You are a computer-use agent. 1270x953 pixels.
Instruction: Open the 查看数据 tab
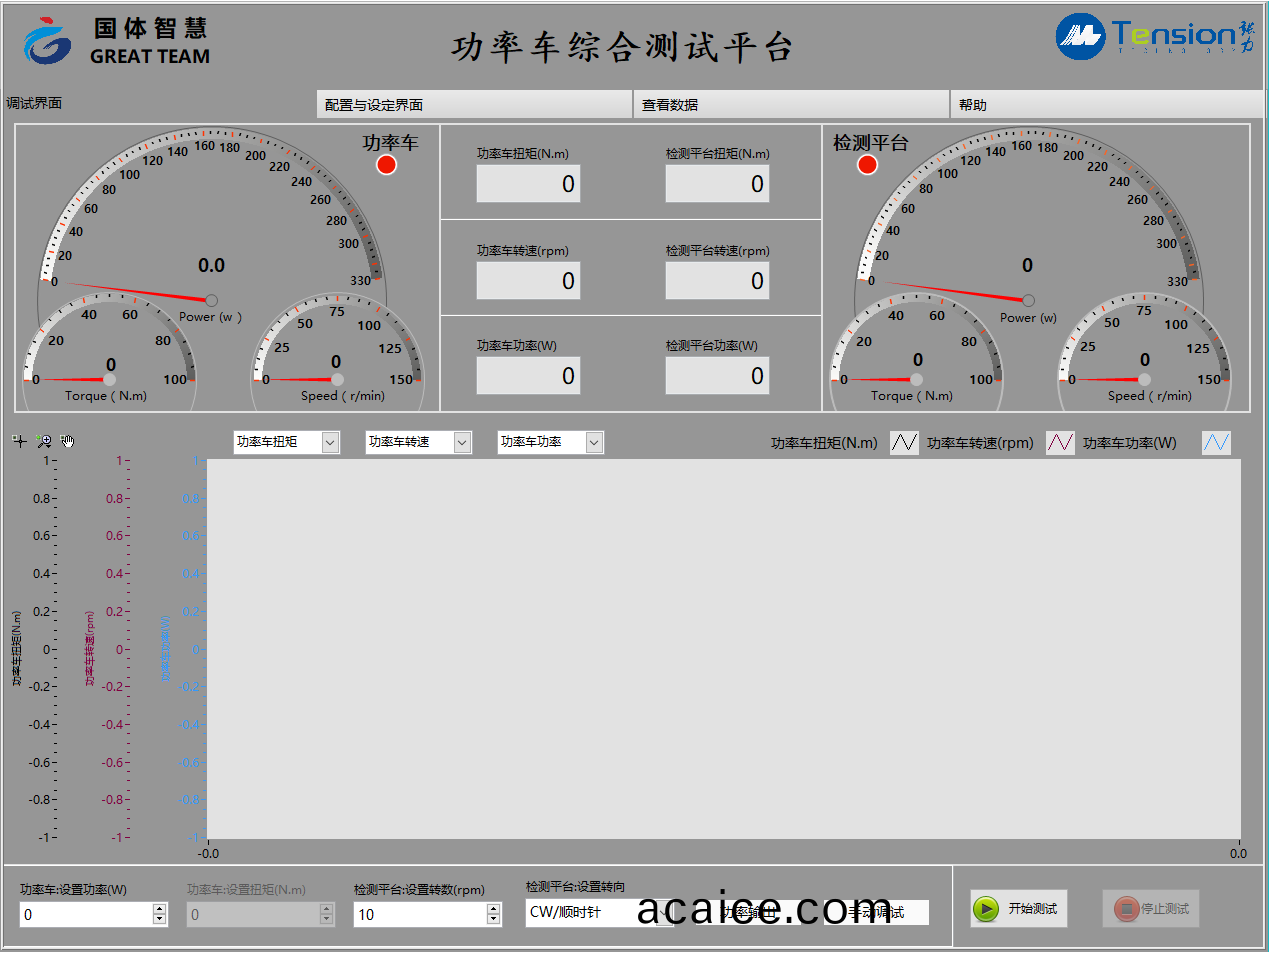tap(790, 104)
